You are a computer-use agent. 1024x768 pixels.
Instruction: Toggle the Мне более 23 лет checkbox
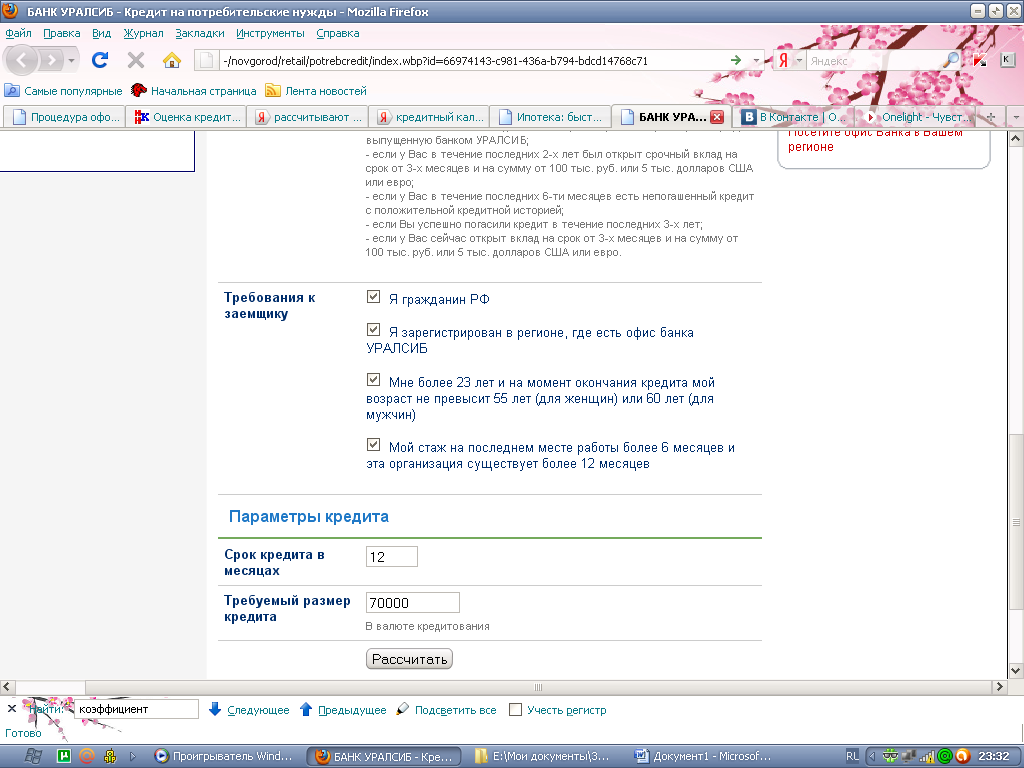click(374, 379)
